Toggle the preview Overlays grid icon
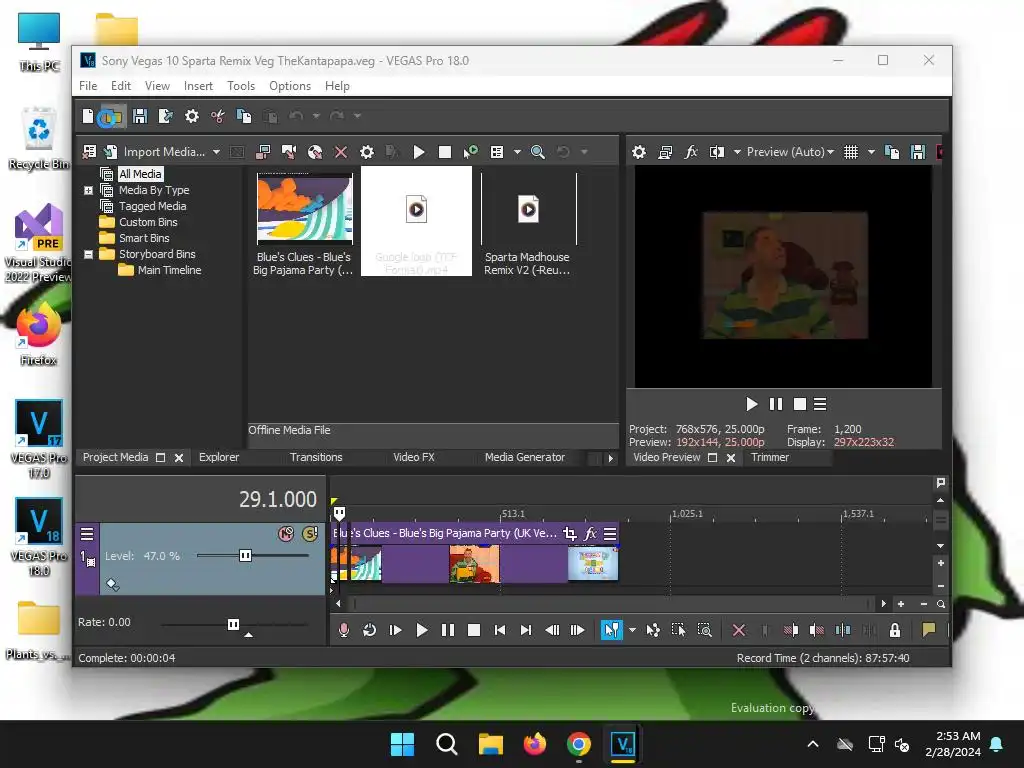This screenshot has width=1024, height=768. [x=851, y=152]
